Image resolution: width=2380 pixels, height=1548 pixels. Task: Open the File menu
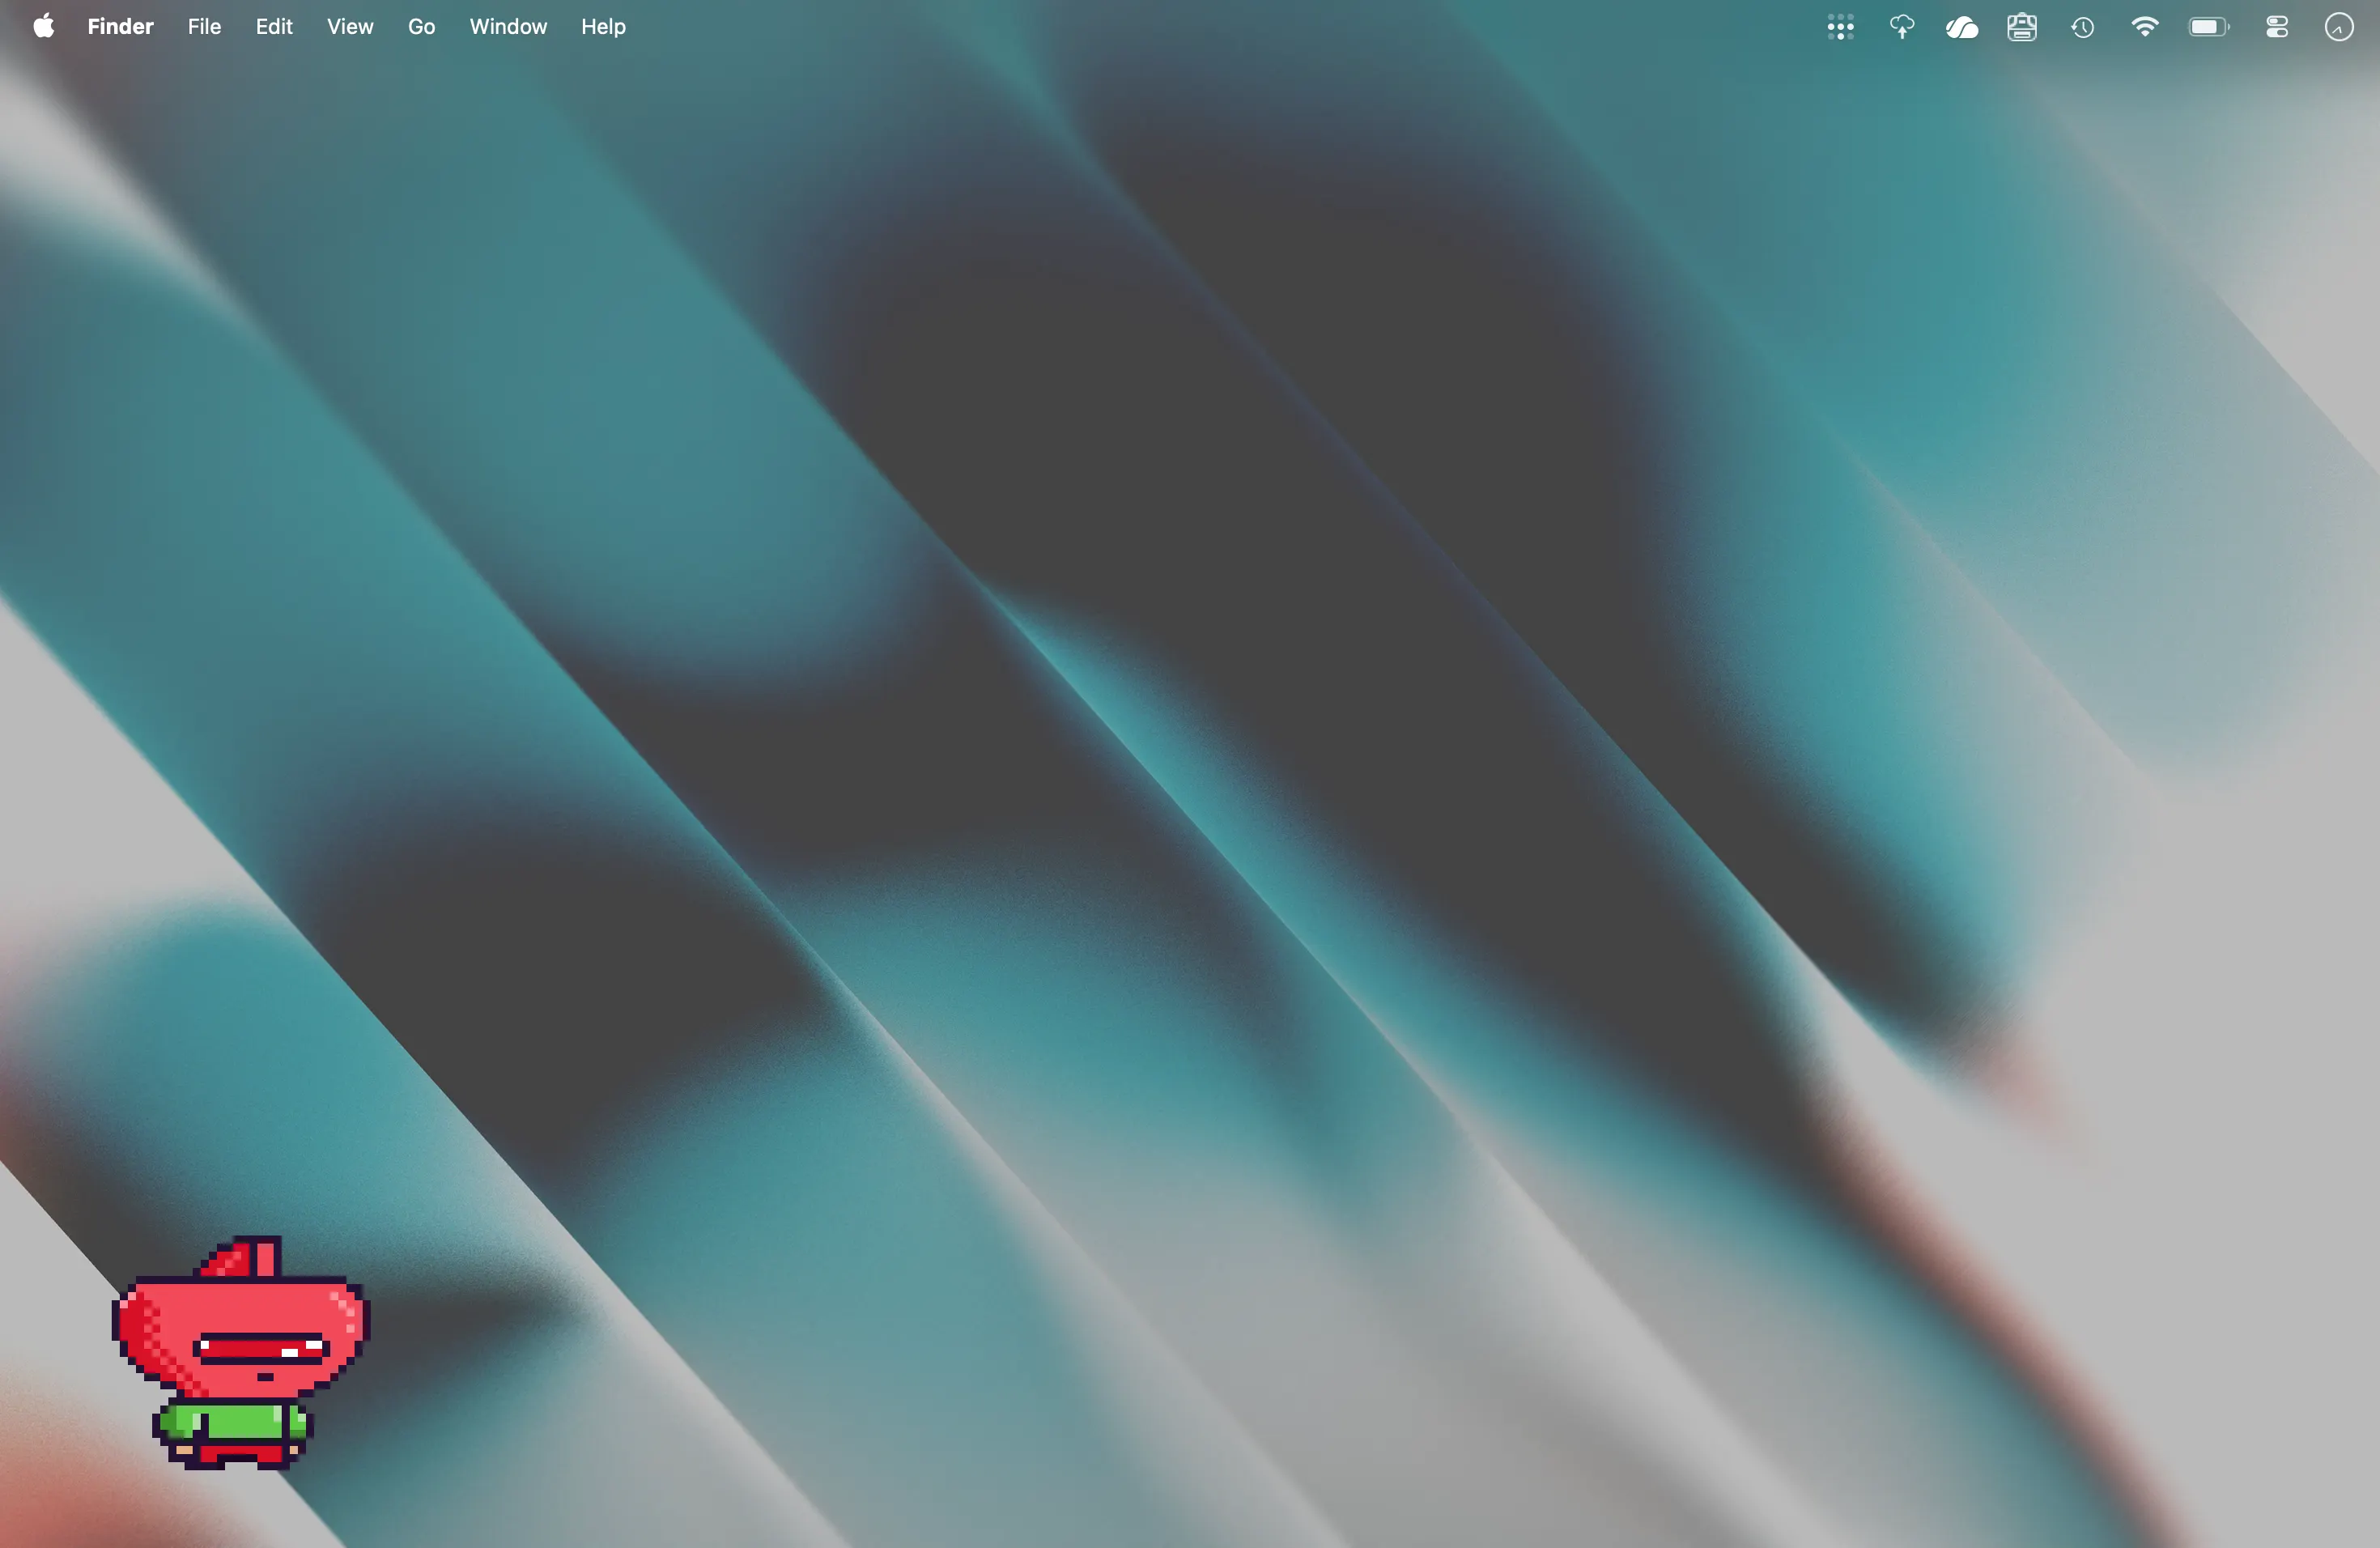(204, 27)
